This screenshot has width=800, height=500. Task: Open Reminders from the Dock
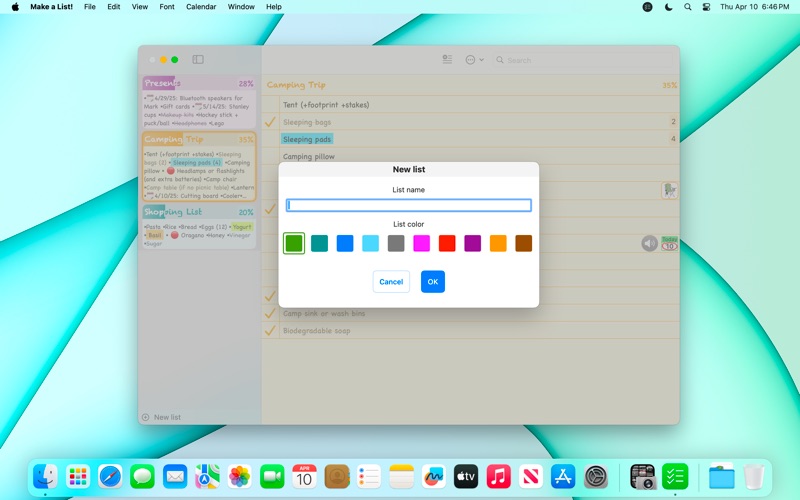(x=369, y=477)
